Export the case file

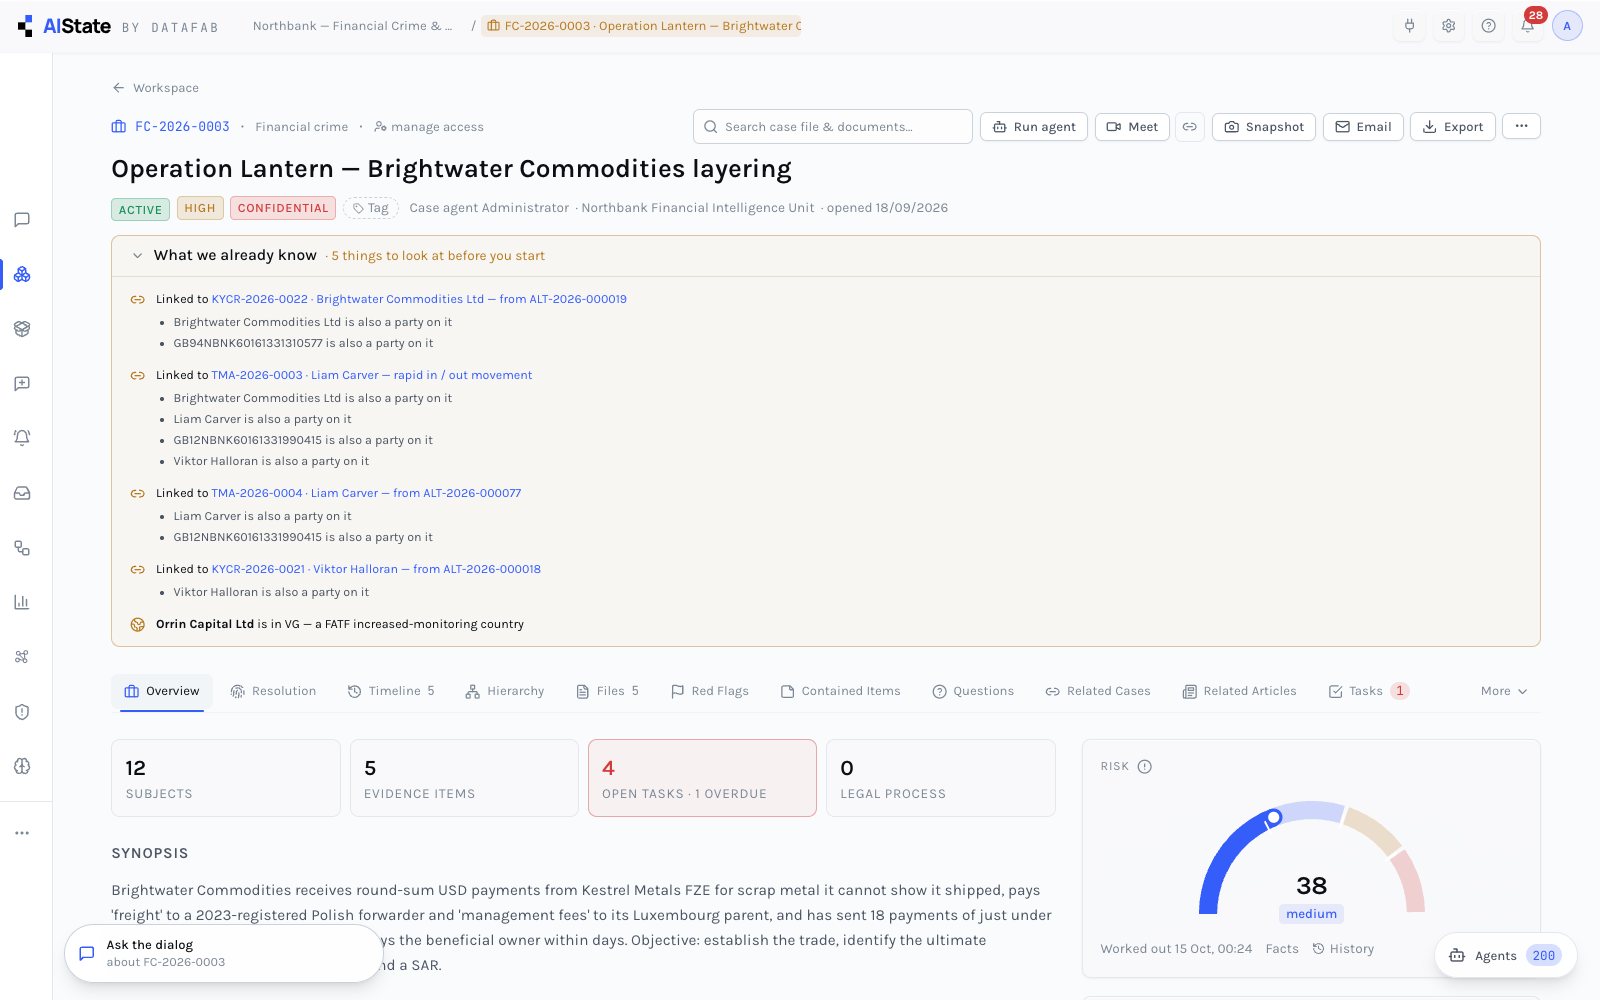[x=1453, y=127]
